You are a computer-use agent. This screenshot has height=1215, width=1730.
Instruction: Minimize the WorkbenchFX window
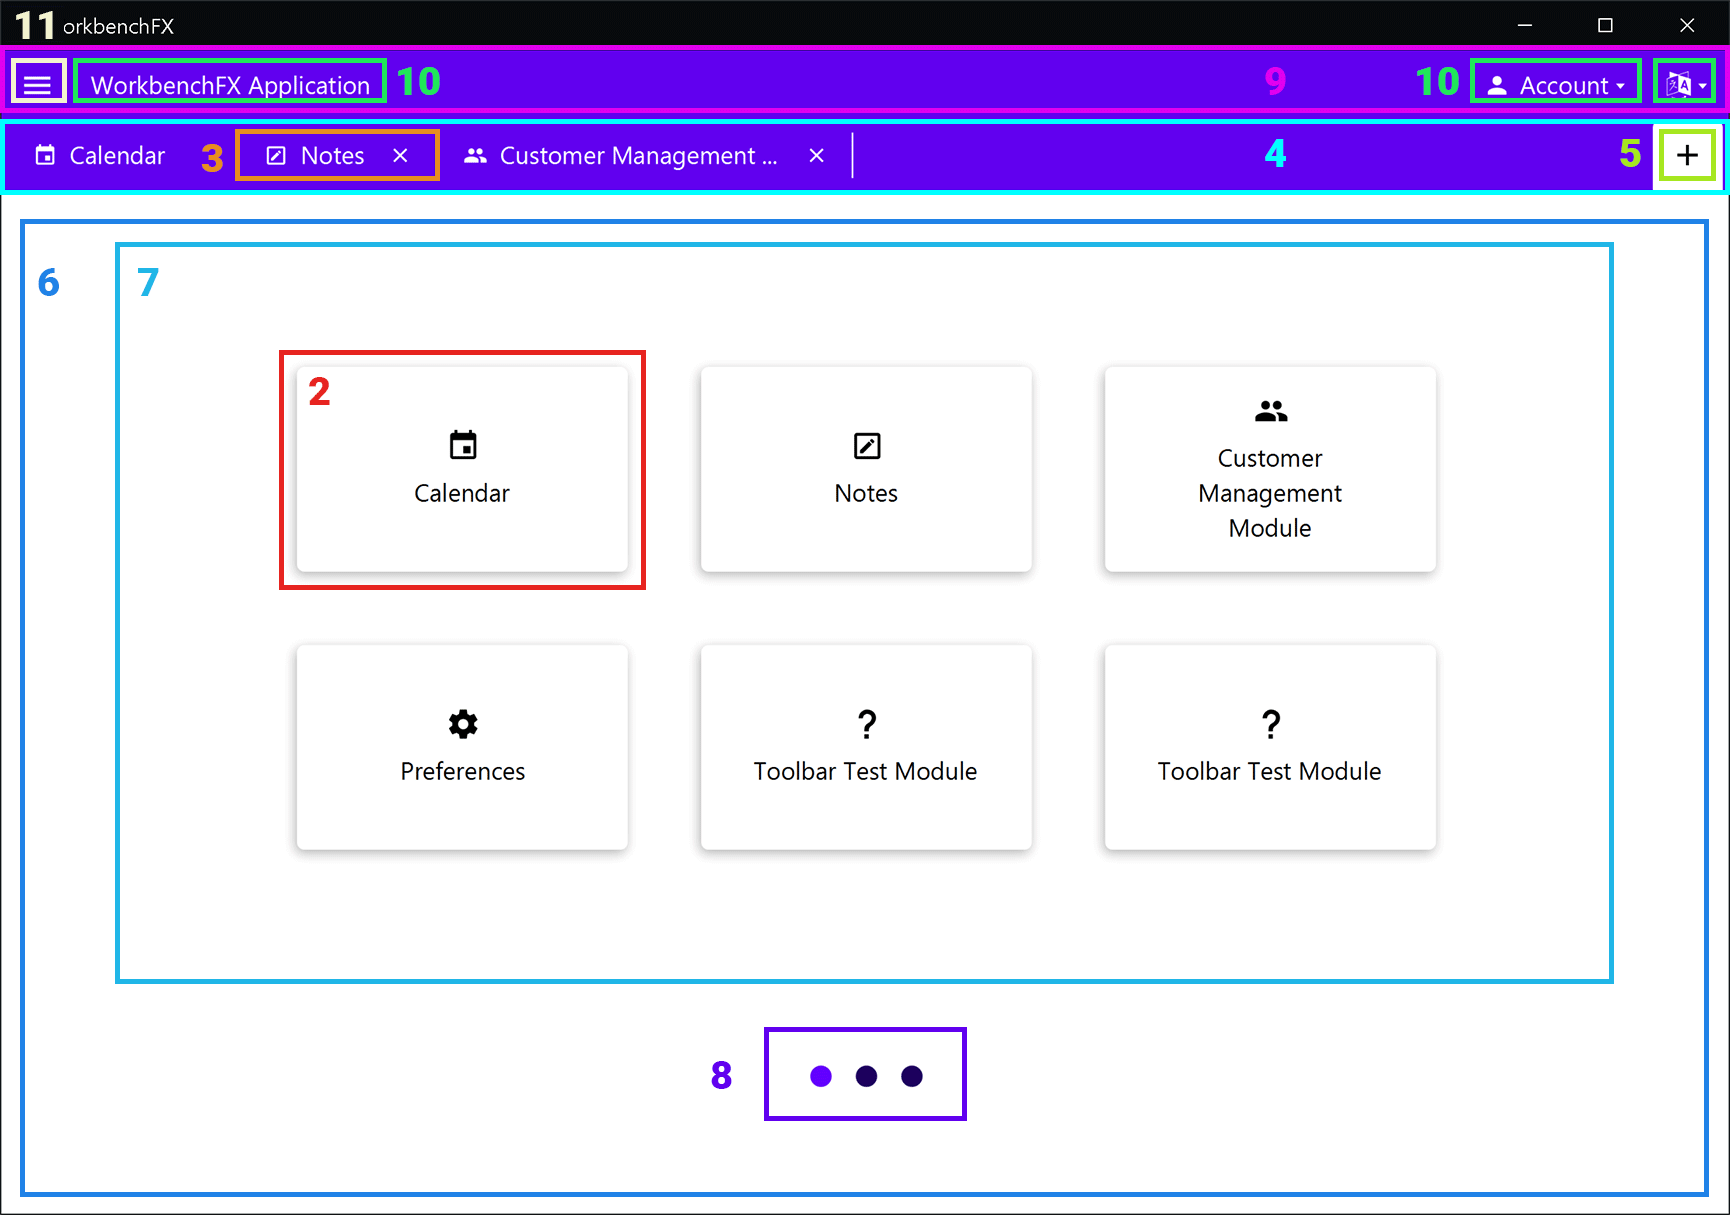(x=1525, y=25)
